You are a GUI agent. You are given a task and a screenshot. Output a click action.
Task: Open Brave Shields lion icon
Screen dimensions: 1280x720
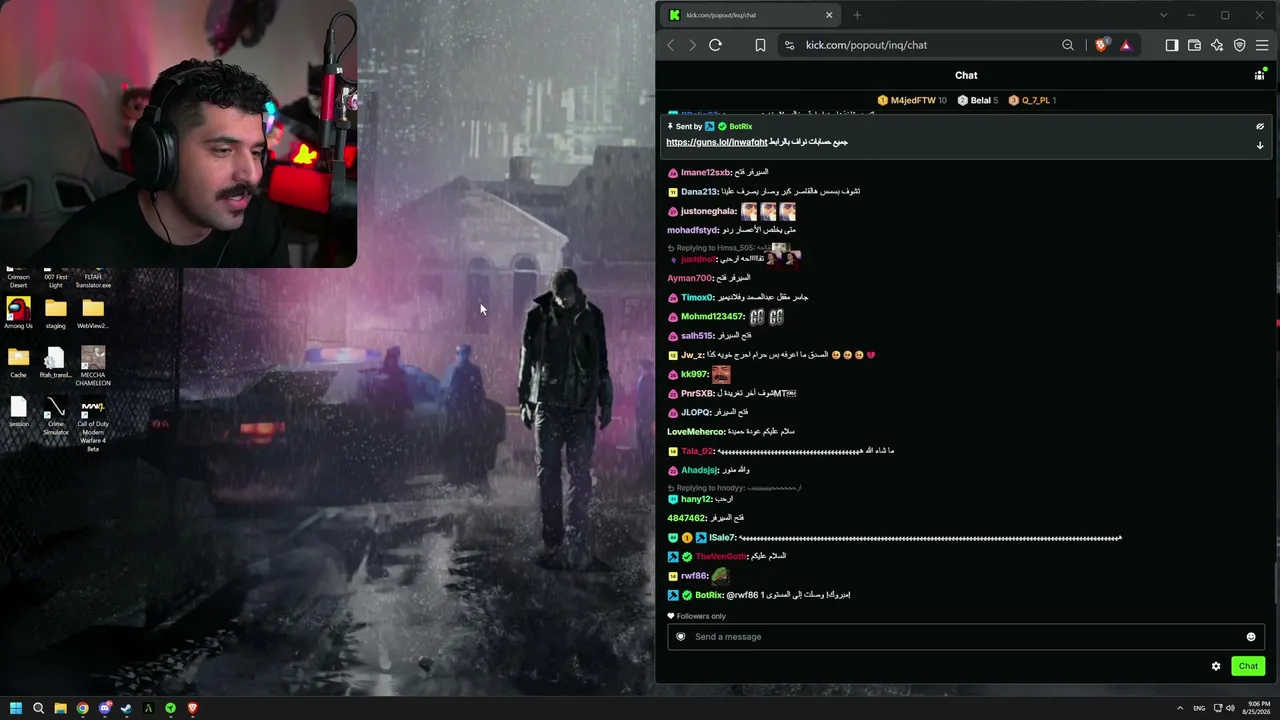tap(1101, 45)
